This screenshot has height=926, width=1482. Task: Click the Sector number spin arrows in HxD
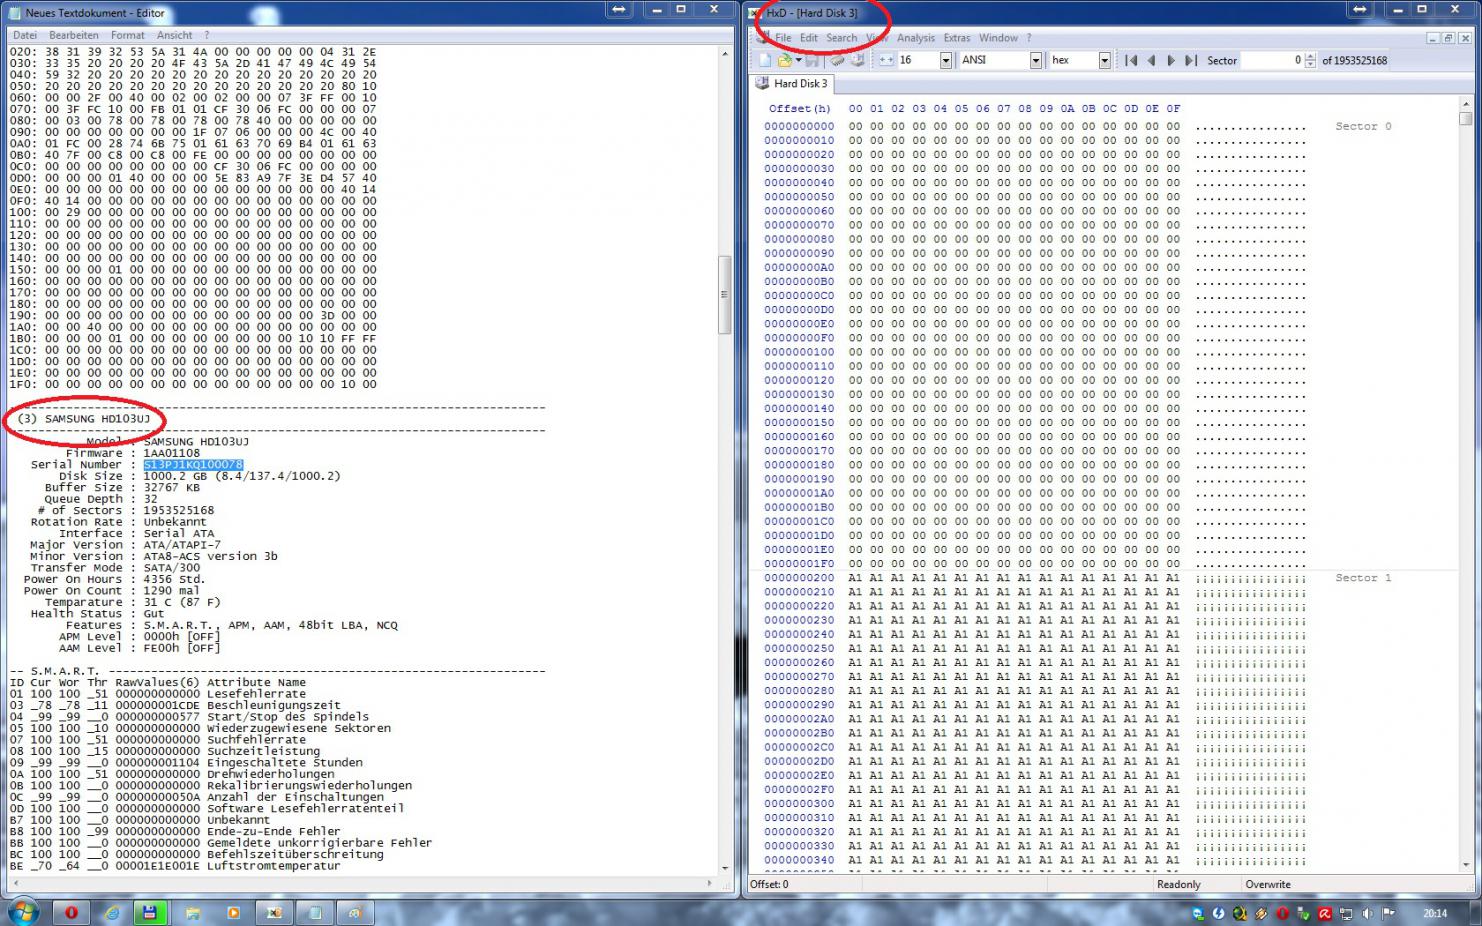[1311, 60]
